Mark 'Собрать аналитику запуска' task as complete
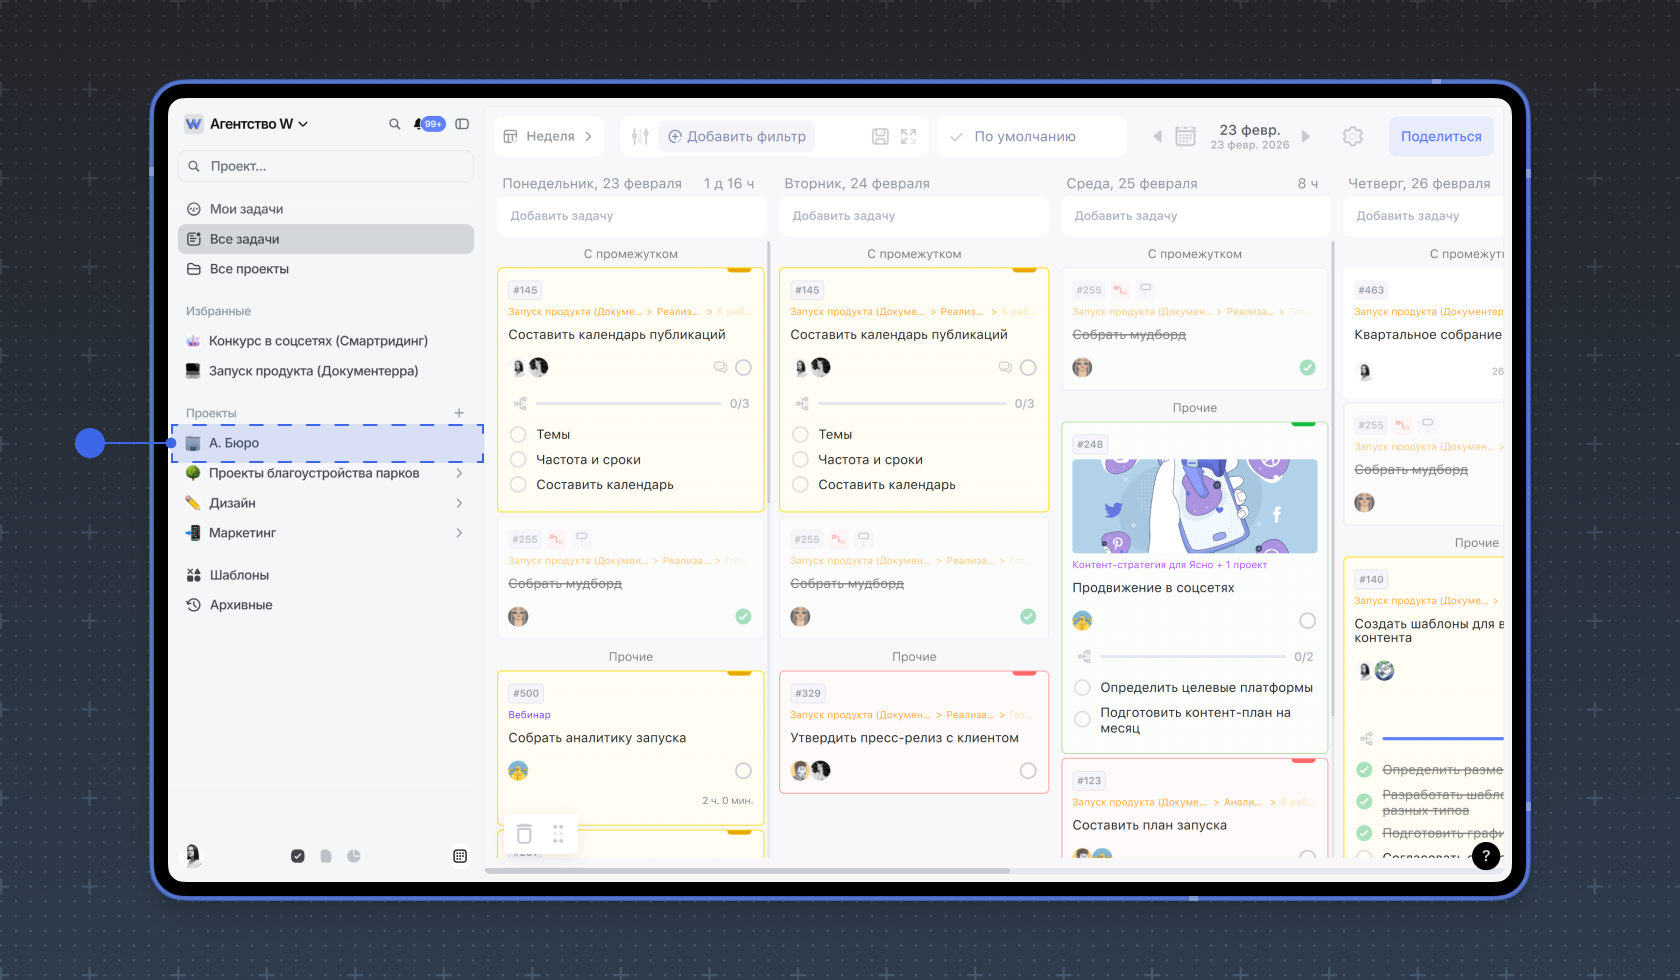The width and height of the screenshot is (1680, 980). [x=743, y=771]
